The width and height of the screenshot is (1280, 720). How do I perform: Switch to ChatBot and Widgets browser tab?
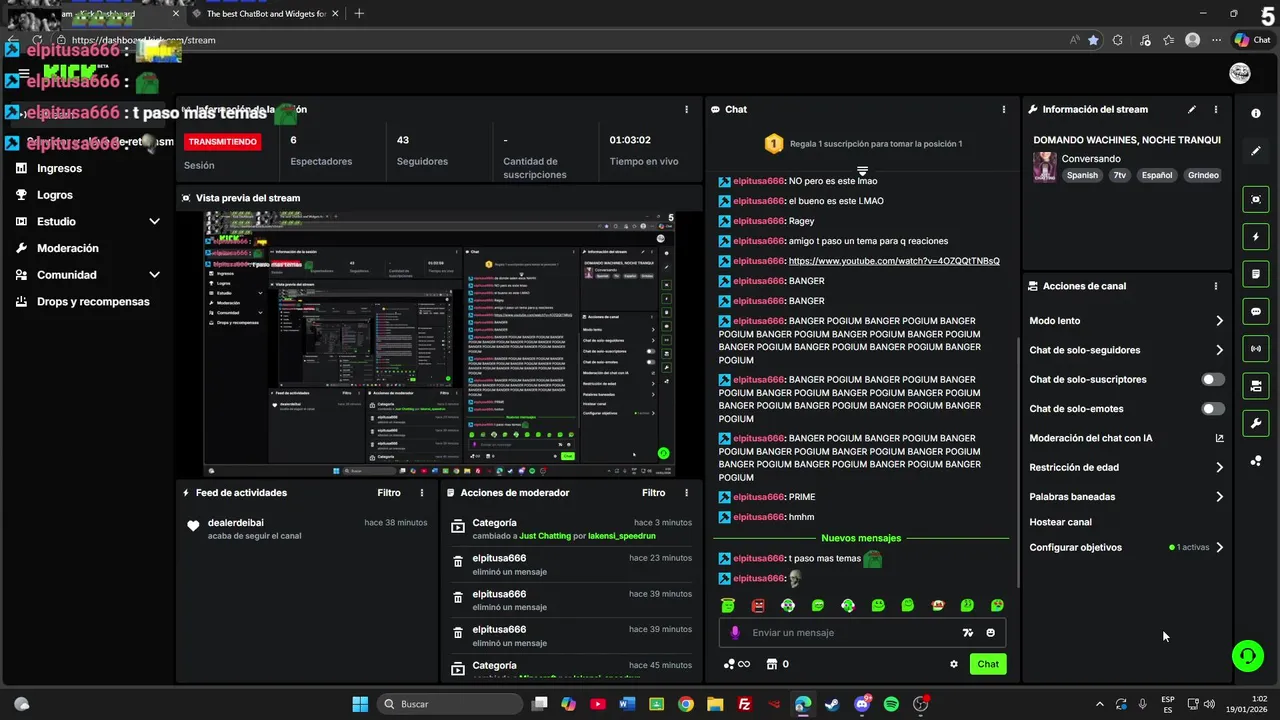(x=264, y=14)
